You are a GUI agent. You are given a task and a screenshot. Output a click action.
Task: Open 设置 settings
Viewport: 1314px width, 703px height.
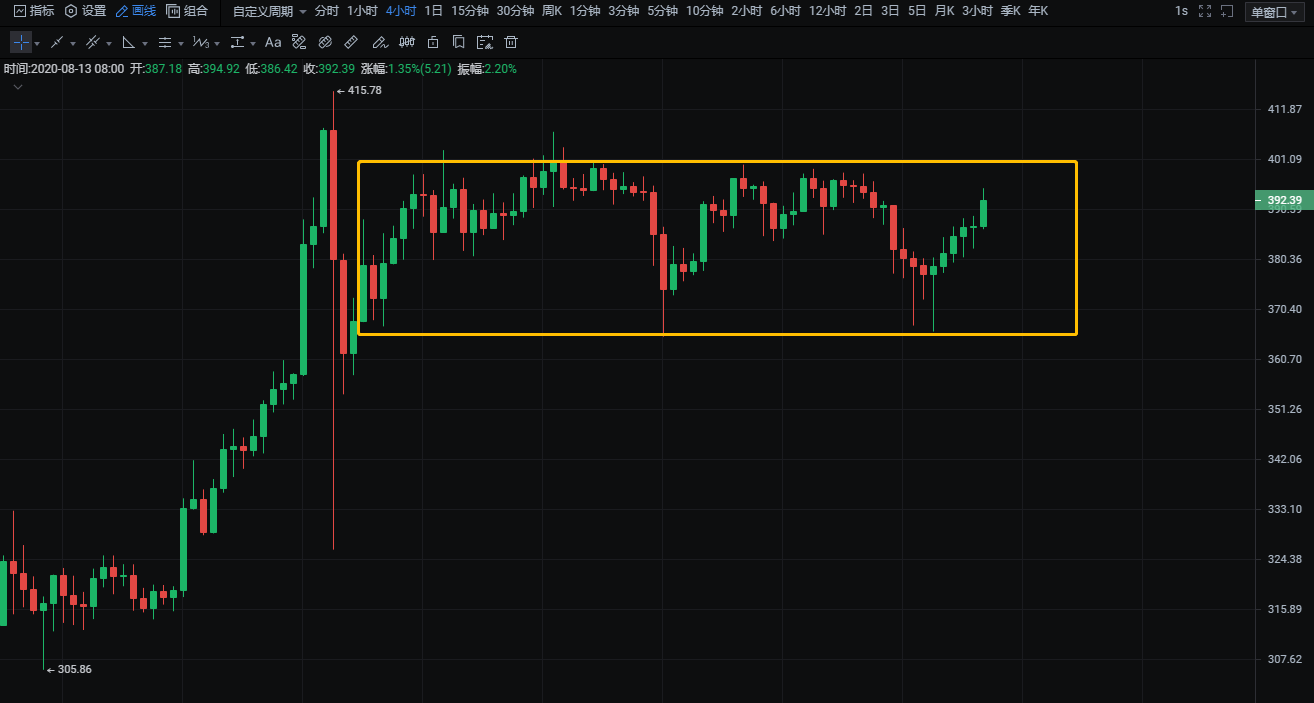click(x=85, y=11)
